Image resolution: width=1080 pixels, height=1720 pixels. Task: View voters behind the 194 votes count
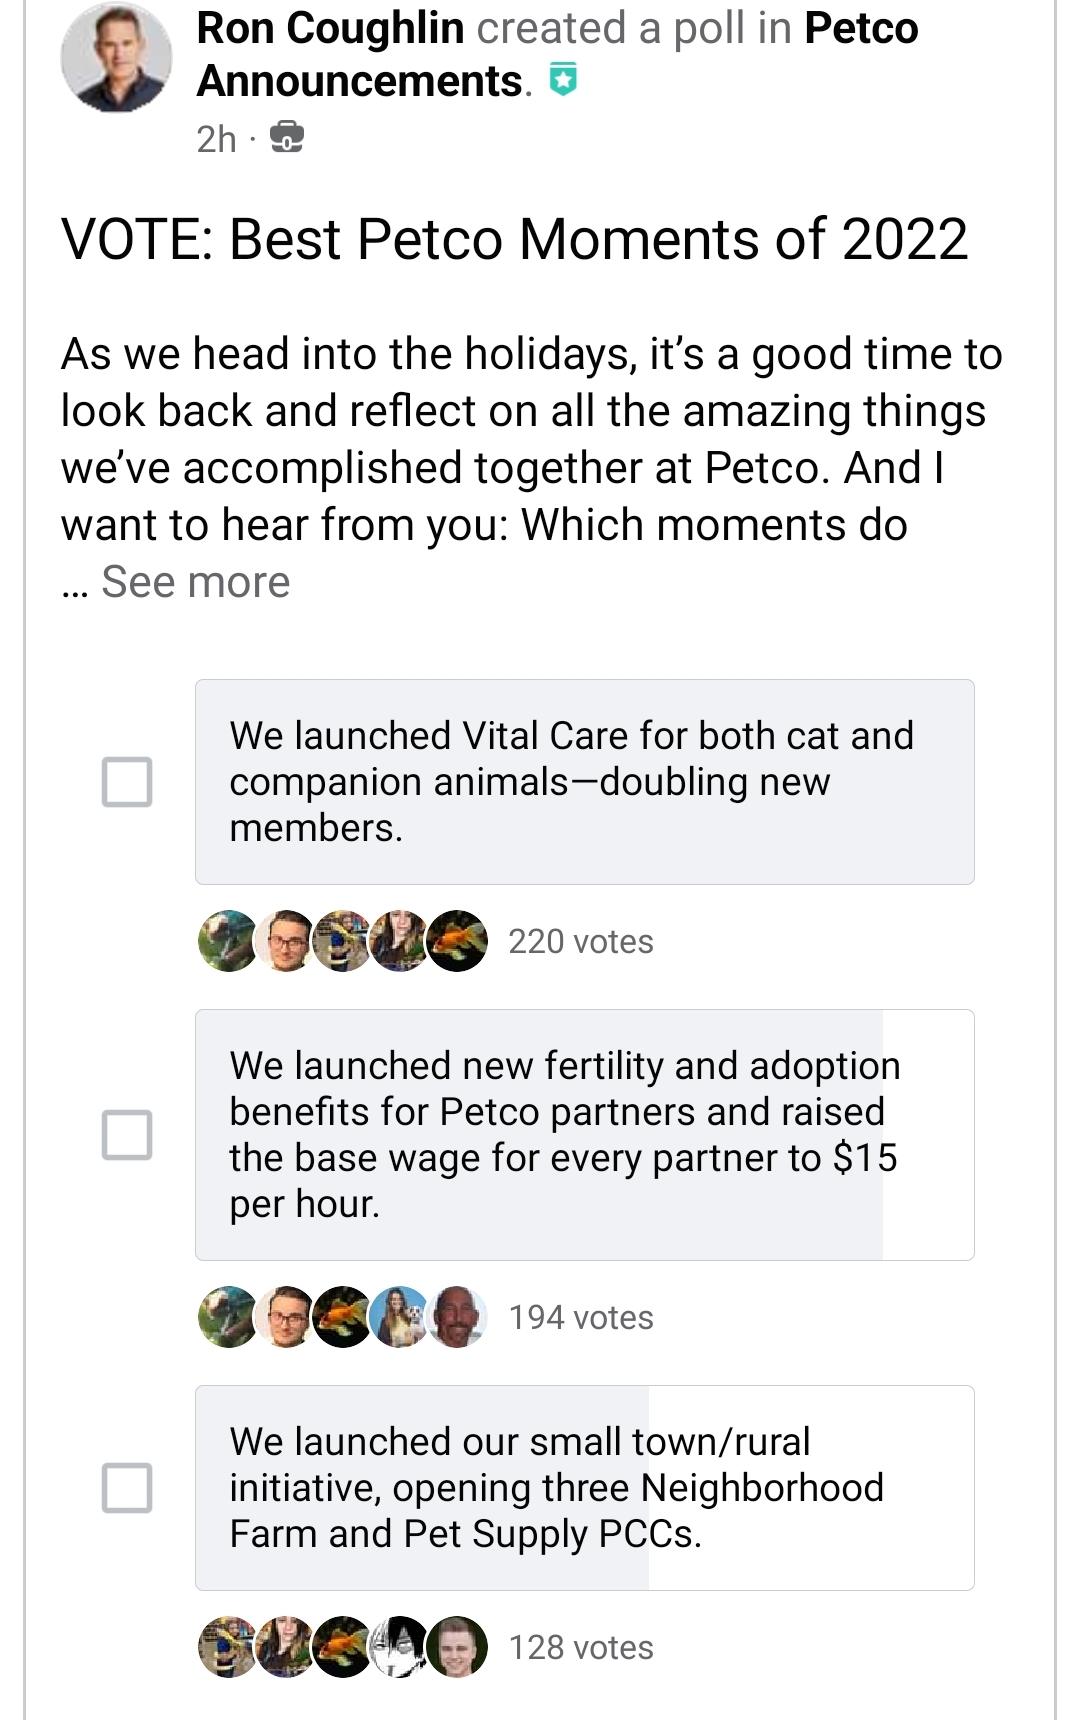(x=580, y=1318)
